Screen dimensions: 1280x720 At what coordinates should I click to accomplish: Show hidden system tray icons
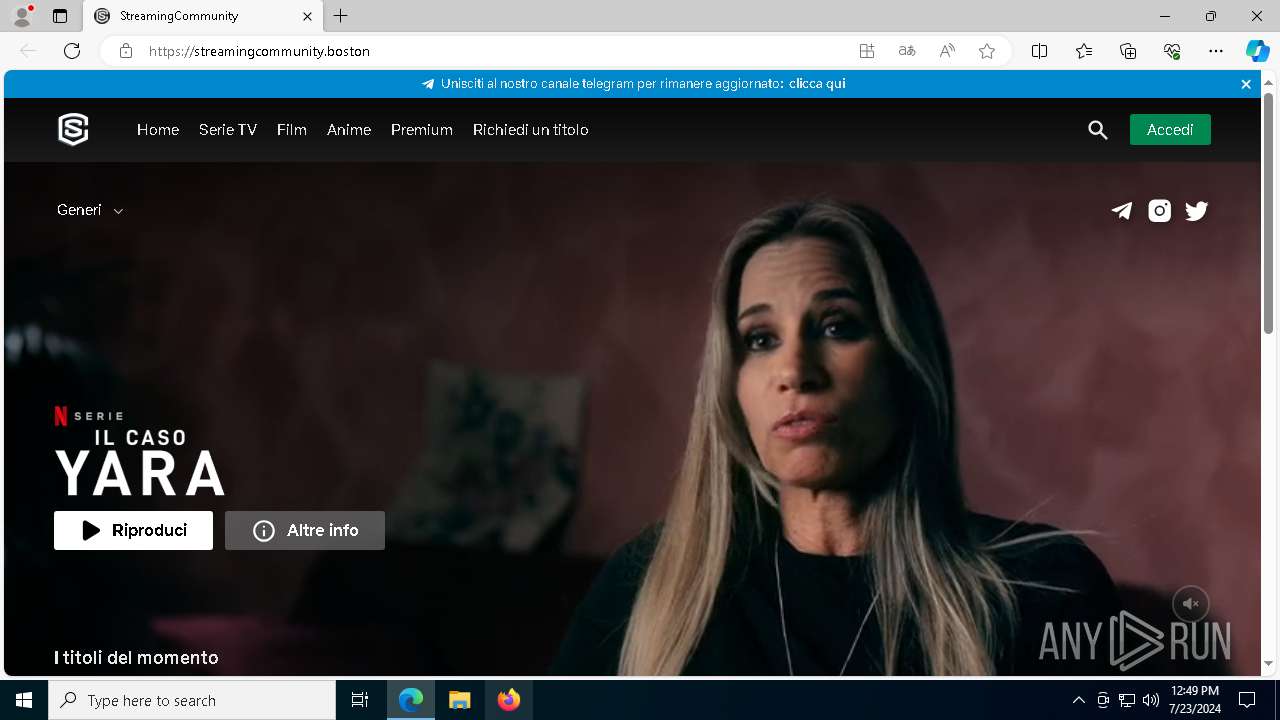point(1078,700)
